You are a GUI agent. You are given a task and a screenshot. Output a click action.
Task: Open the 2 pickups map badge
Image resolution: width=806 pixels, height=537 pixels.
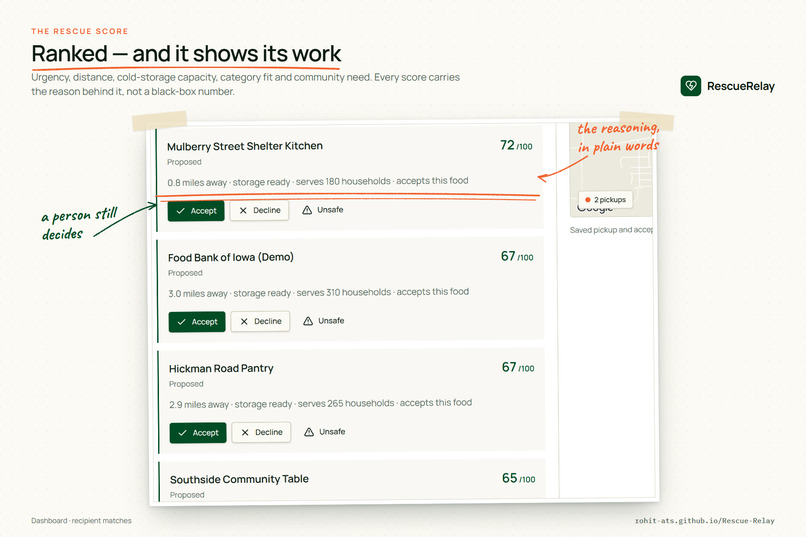pos(606,199)
